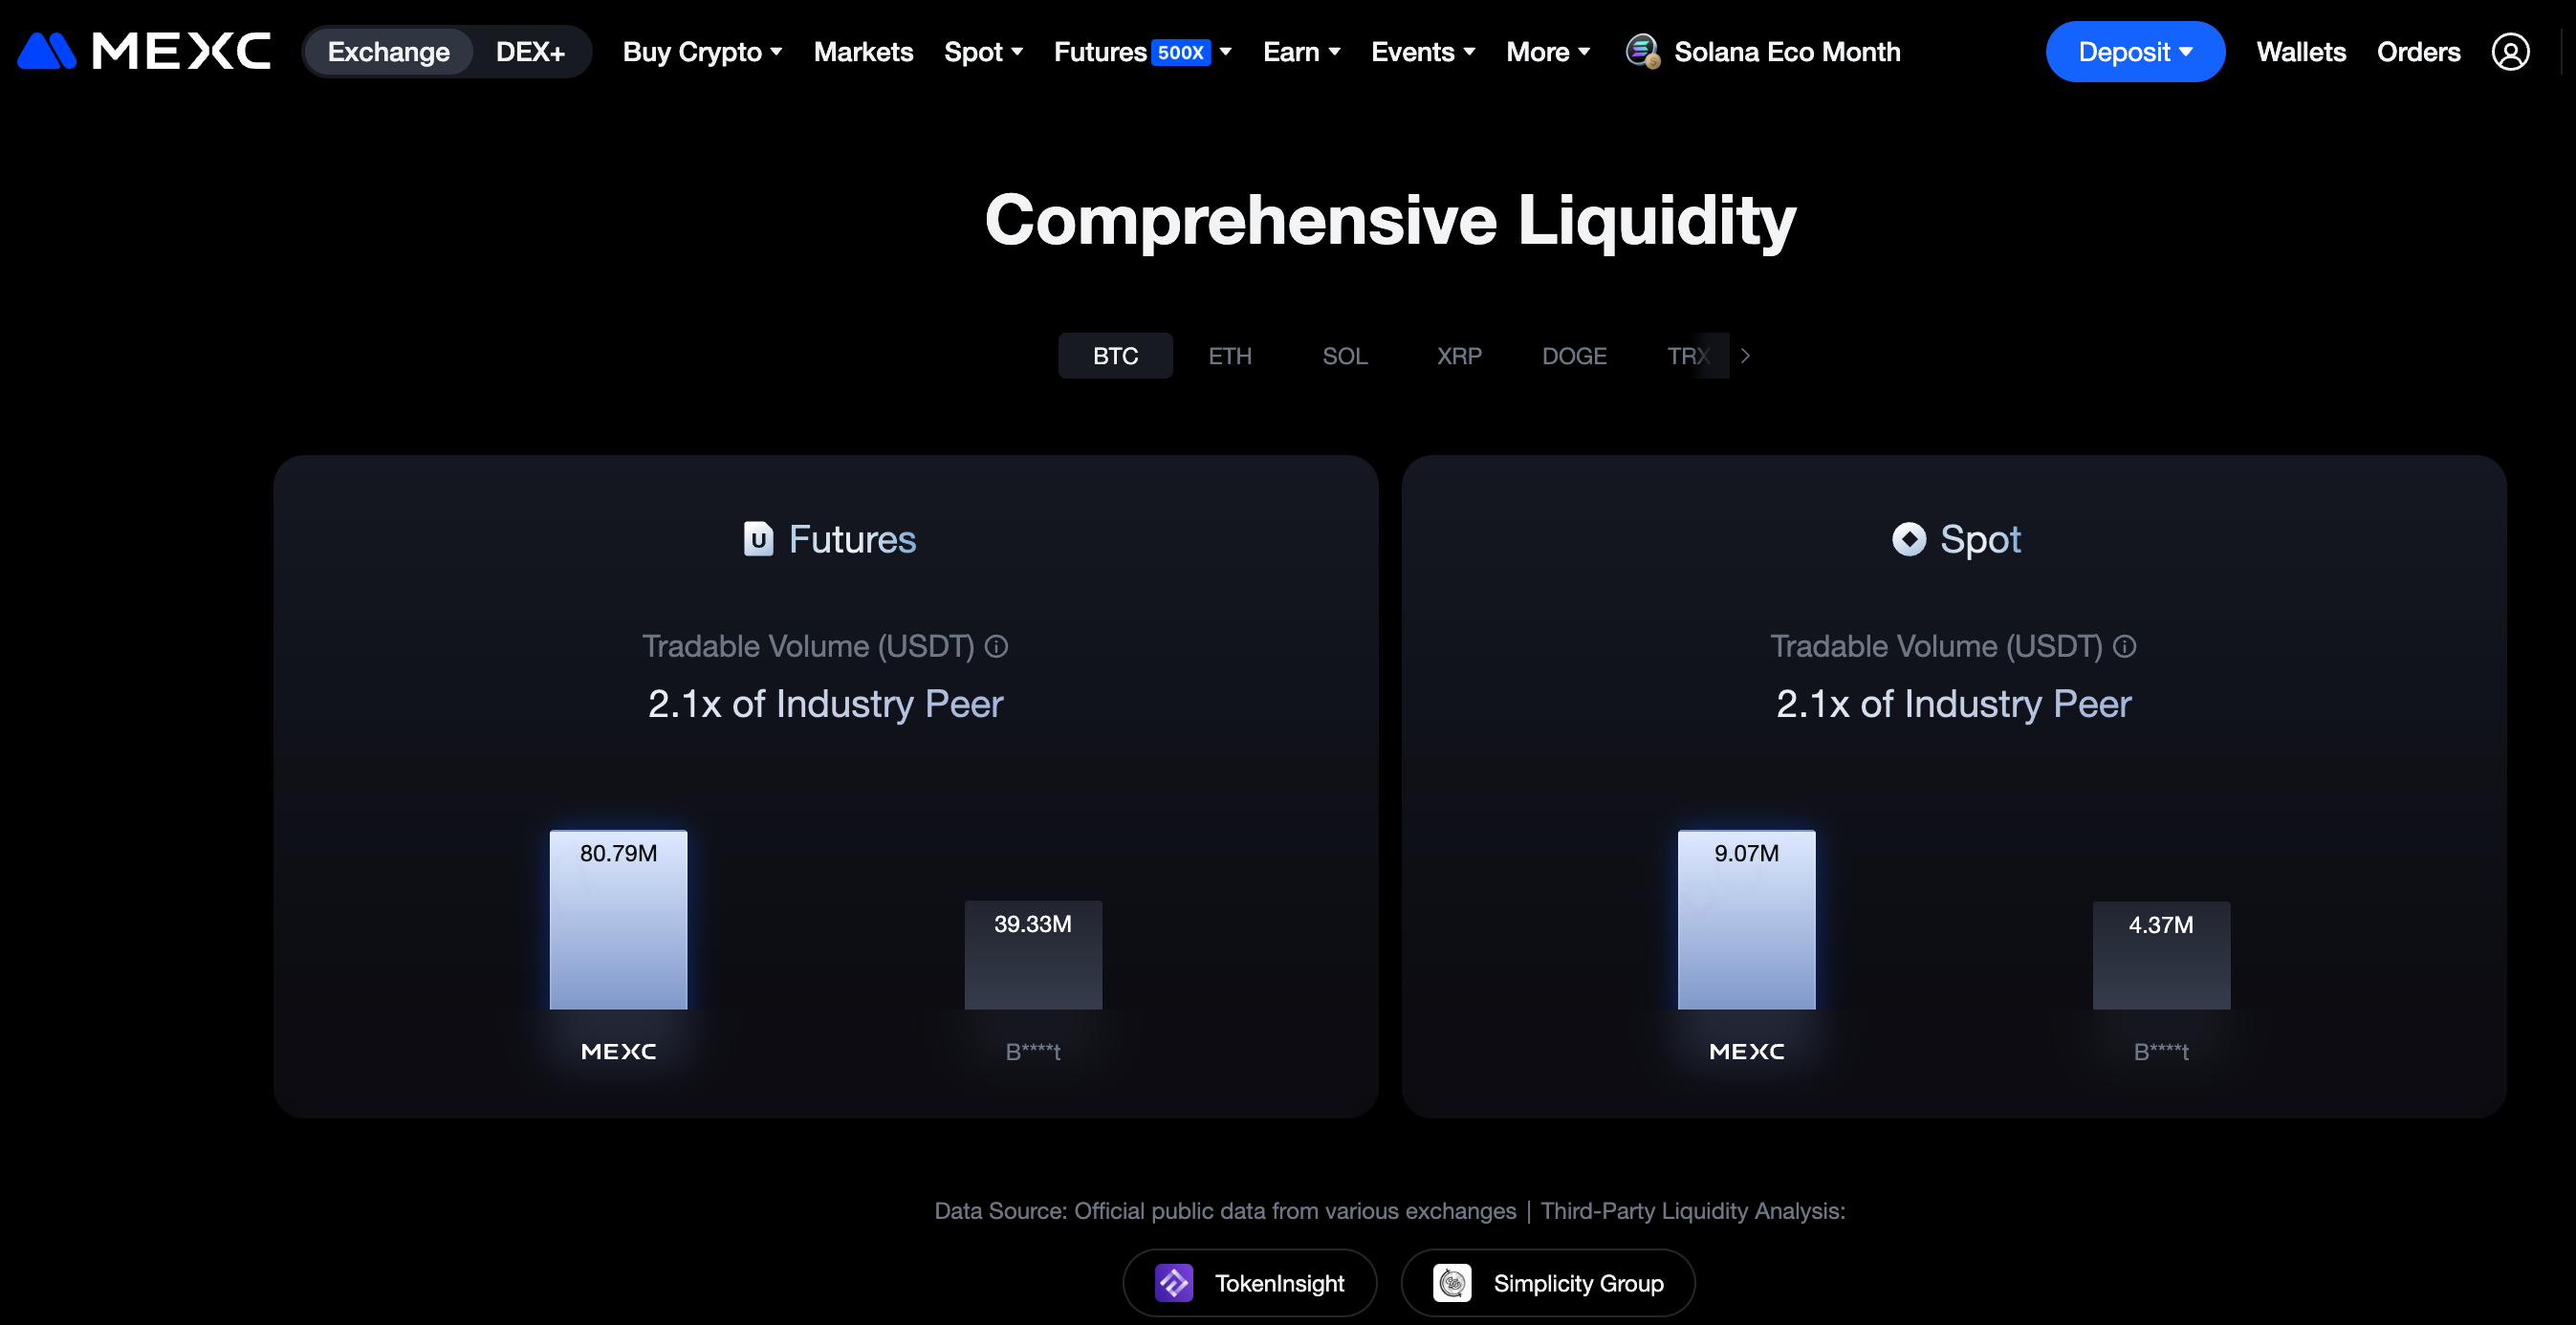Click the TokenInsight logo icon
The width and height of the screenshot is (2576, 1325).
(1174, 1282)
